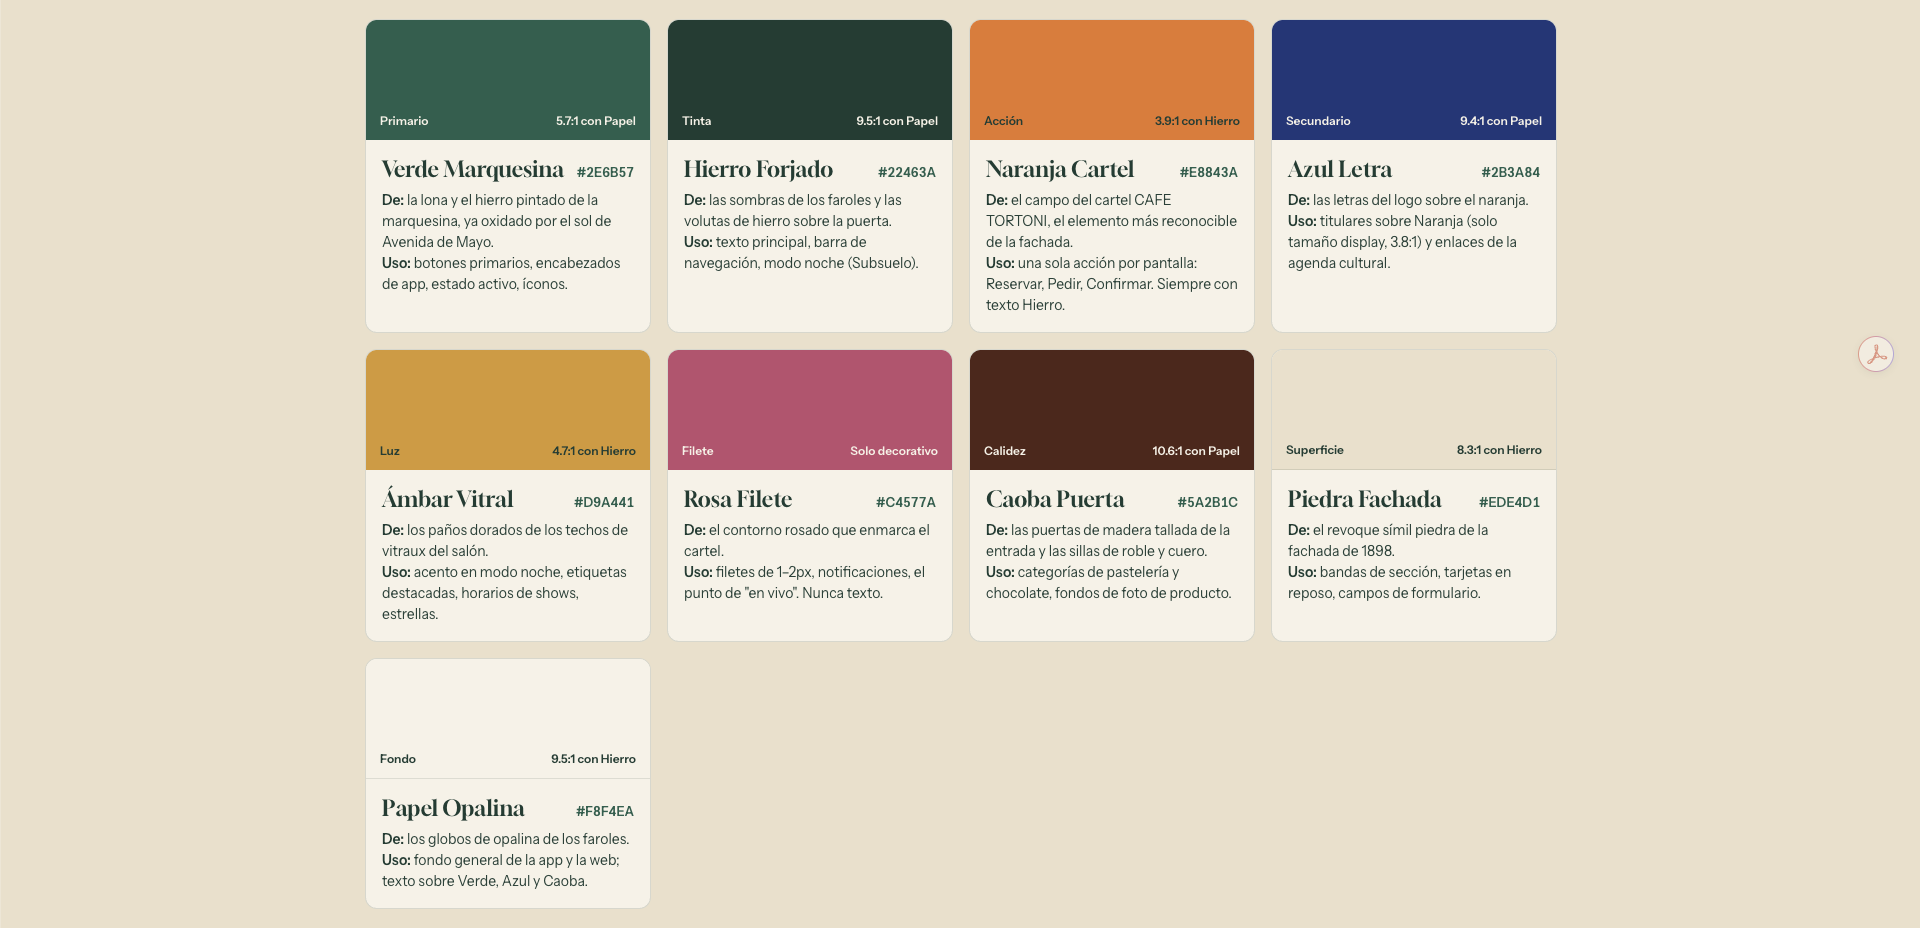The image size is (1920, 928).
Task: Click hex code #5A2B1C
Action: (1208, 502)
